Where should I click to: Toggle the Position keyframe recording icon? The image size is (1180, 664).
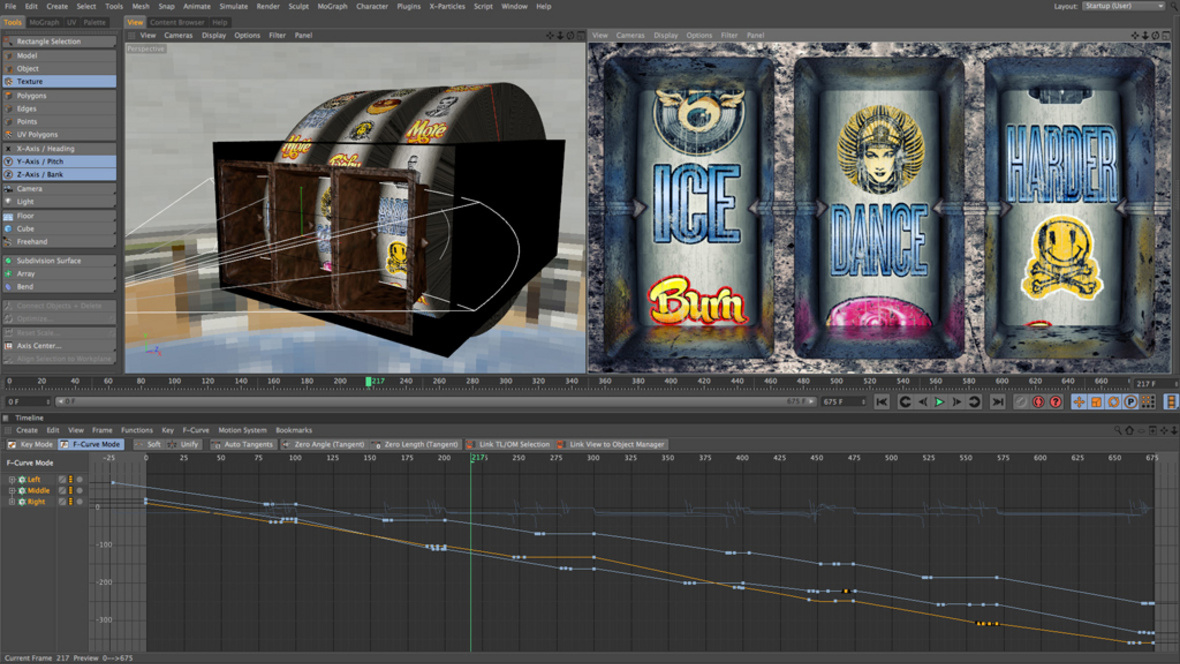(x=1079, y=402)
